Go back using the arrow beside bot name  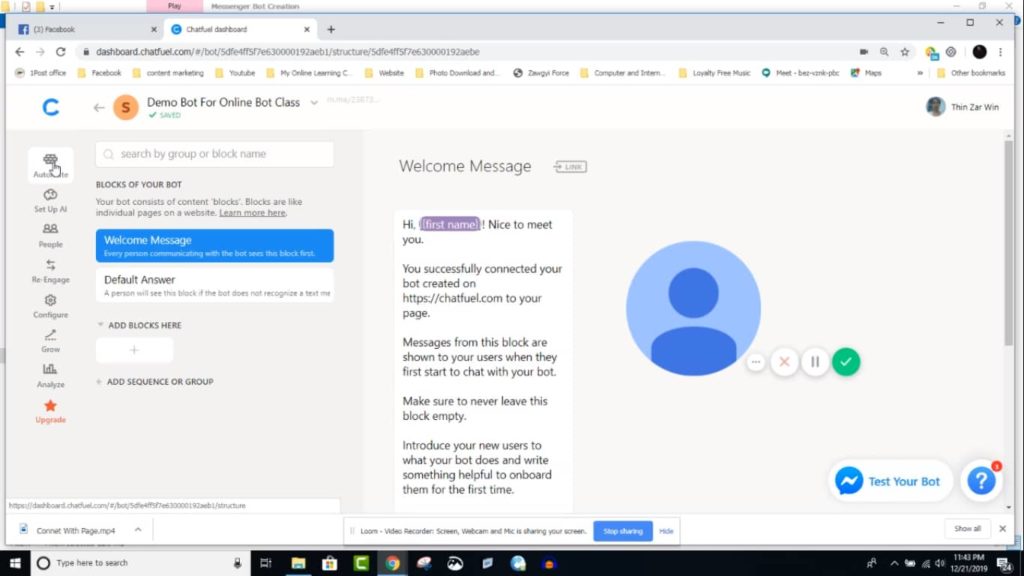pos(99,107)
